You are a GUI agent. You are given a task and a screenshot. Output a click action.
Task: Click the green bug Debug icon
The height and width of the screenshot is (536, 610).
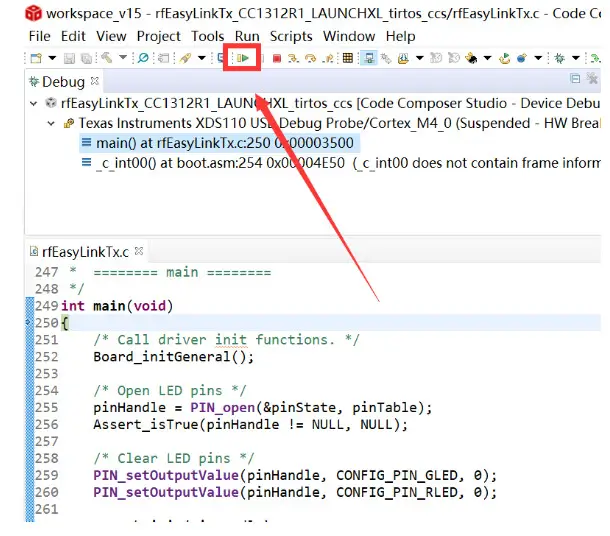[560, 59]
